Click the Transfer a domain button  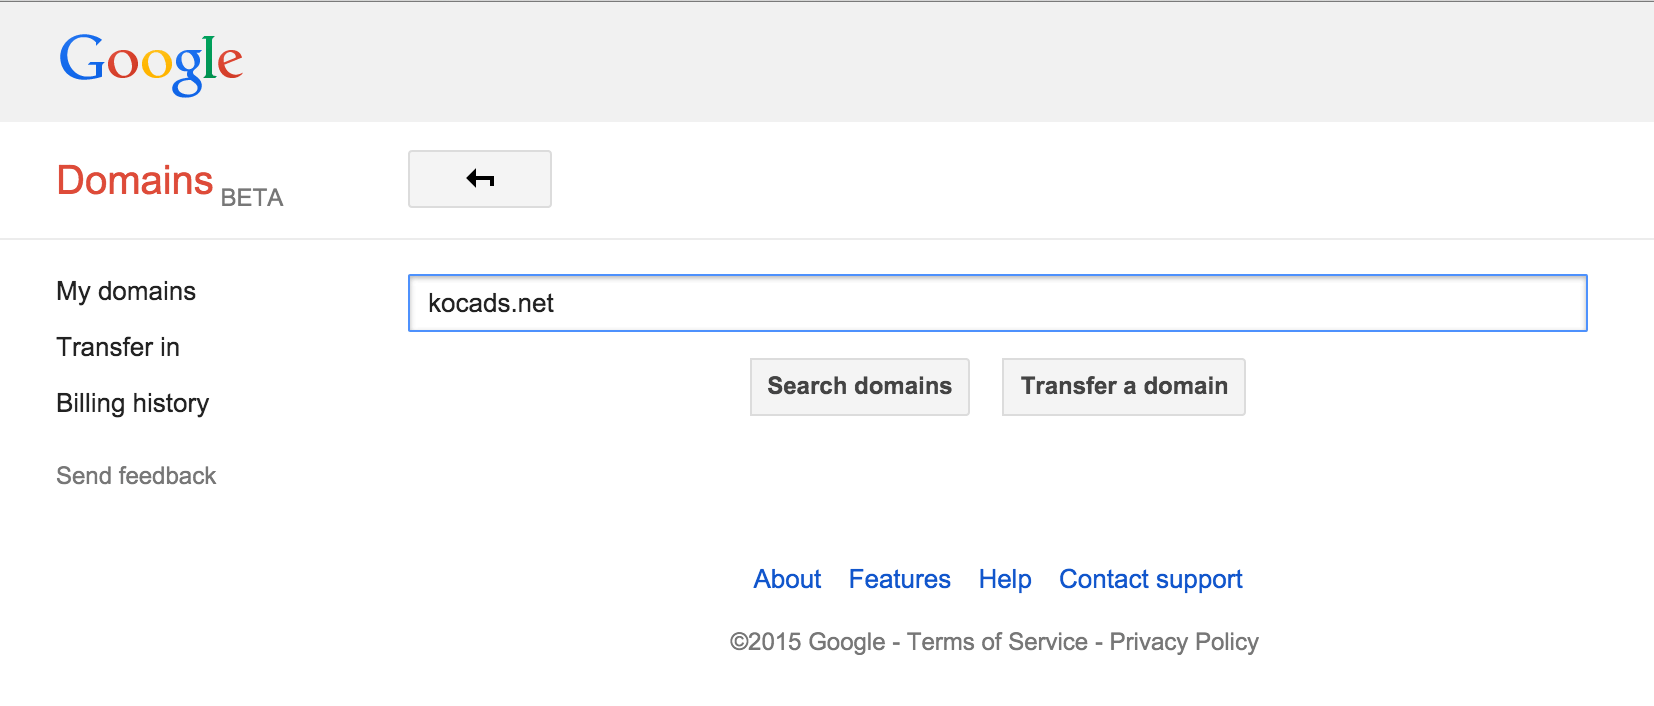pos(1124,386)
